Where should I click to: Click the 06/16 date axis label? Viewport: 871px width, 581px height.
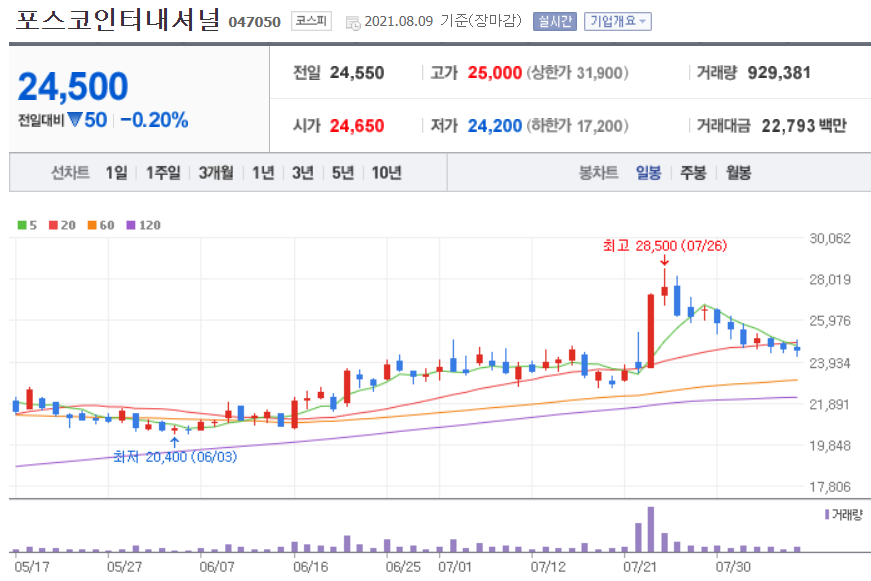click(310, 567)
